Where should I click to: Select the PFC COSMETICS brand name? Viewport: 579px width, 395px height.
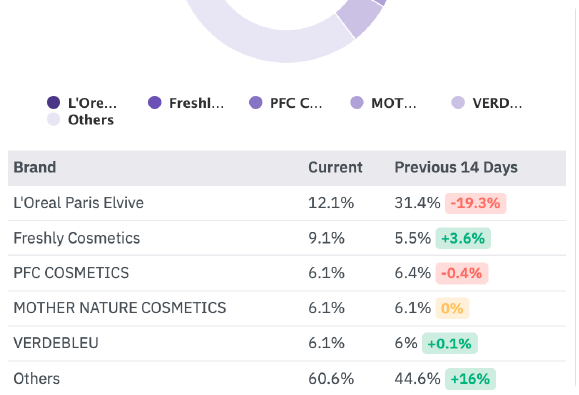pos(71,273)
